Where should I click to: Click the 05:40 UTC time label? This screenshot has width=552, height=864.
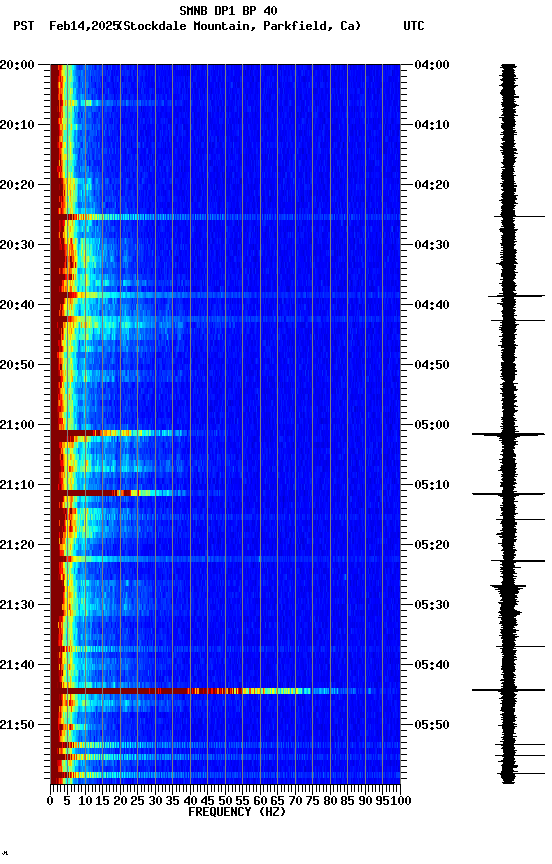click(432, 666)
